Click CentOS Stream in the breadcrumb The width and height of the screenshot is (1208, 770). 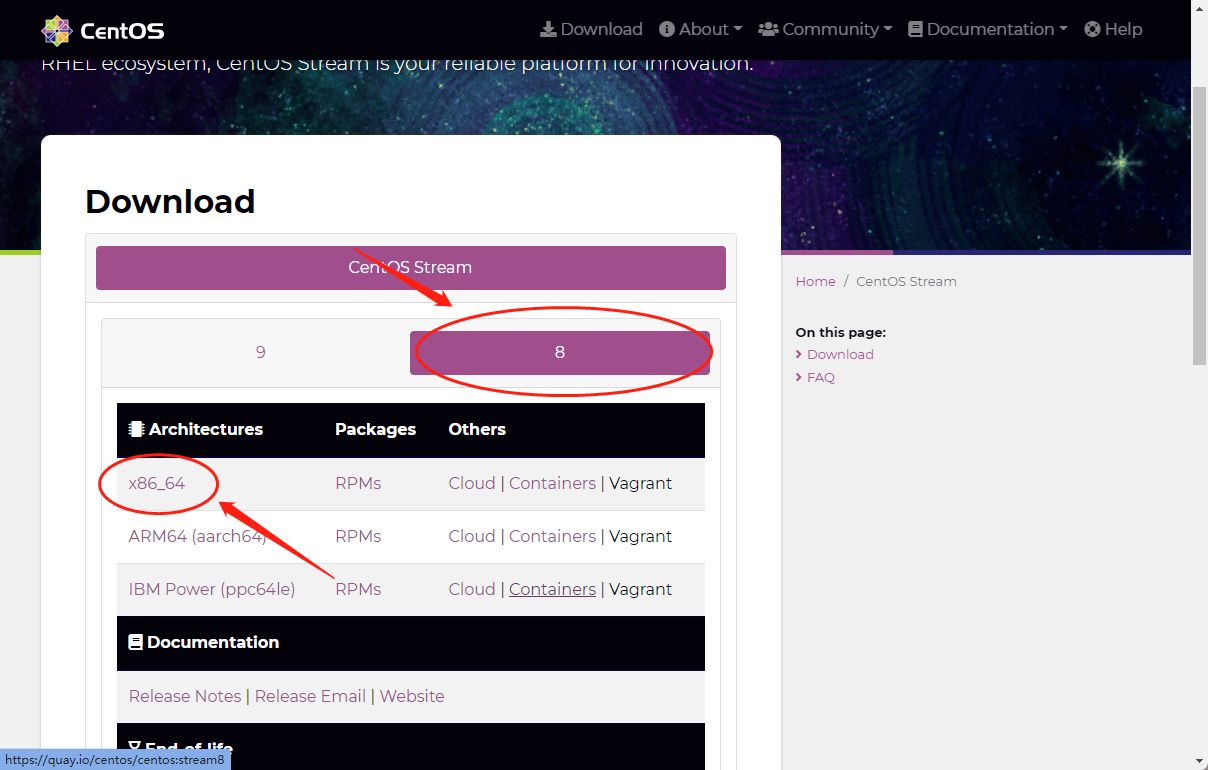[906, 281]
